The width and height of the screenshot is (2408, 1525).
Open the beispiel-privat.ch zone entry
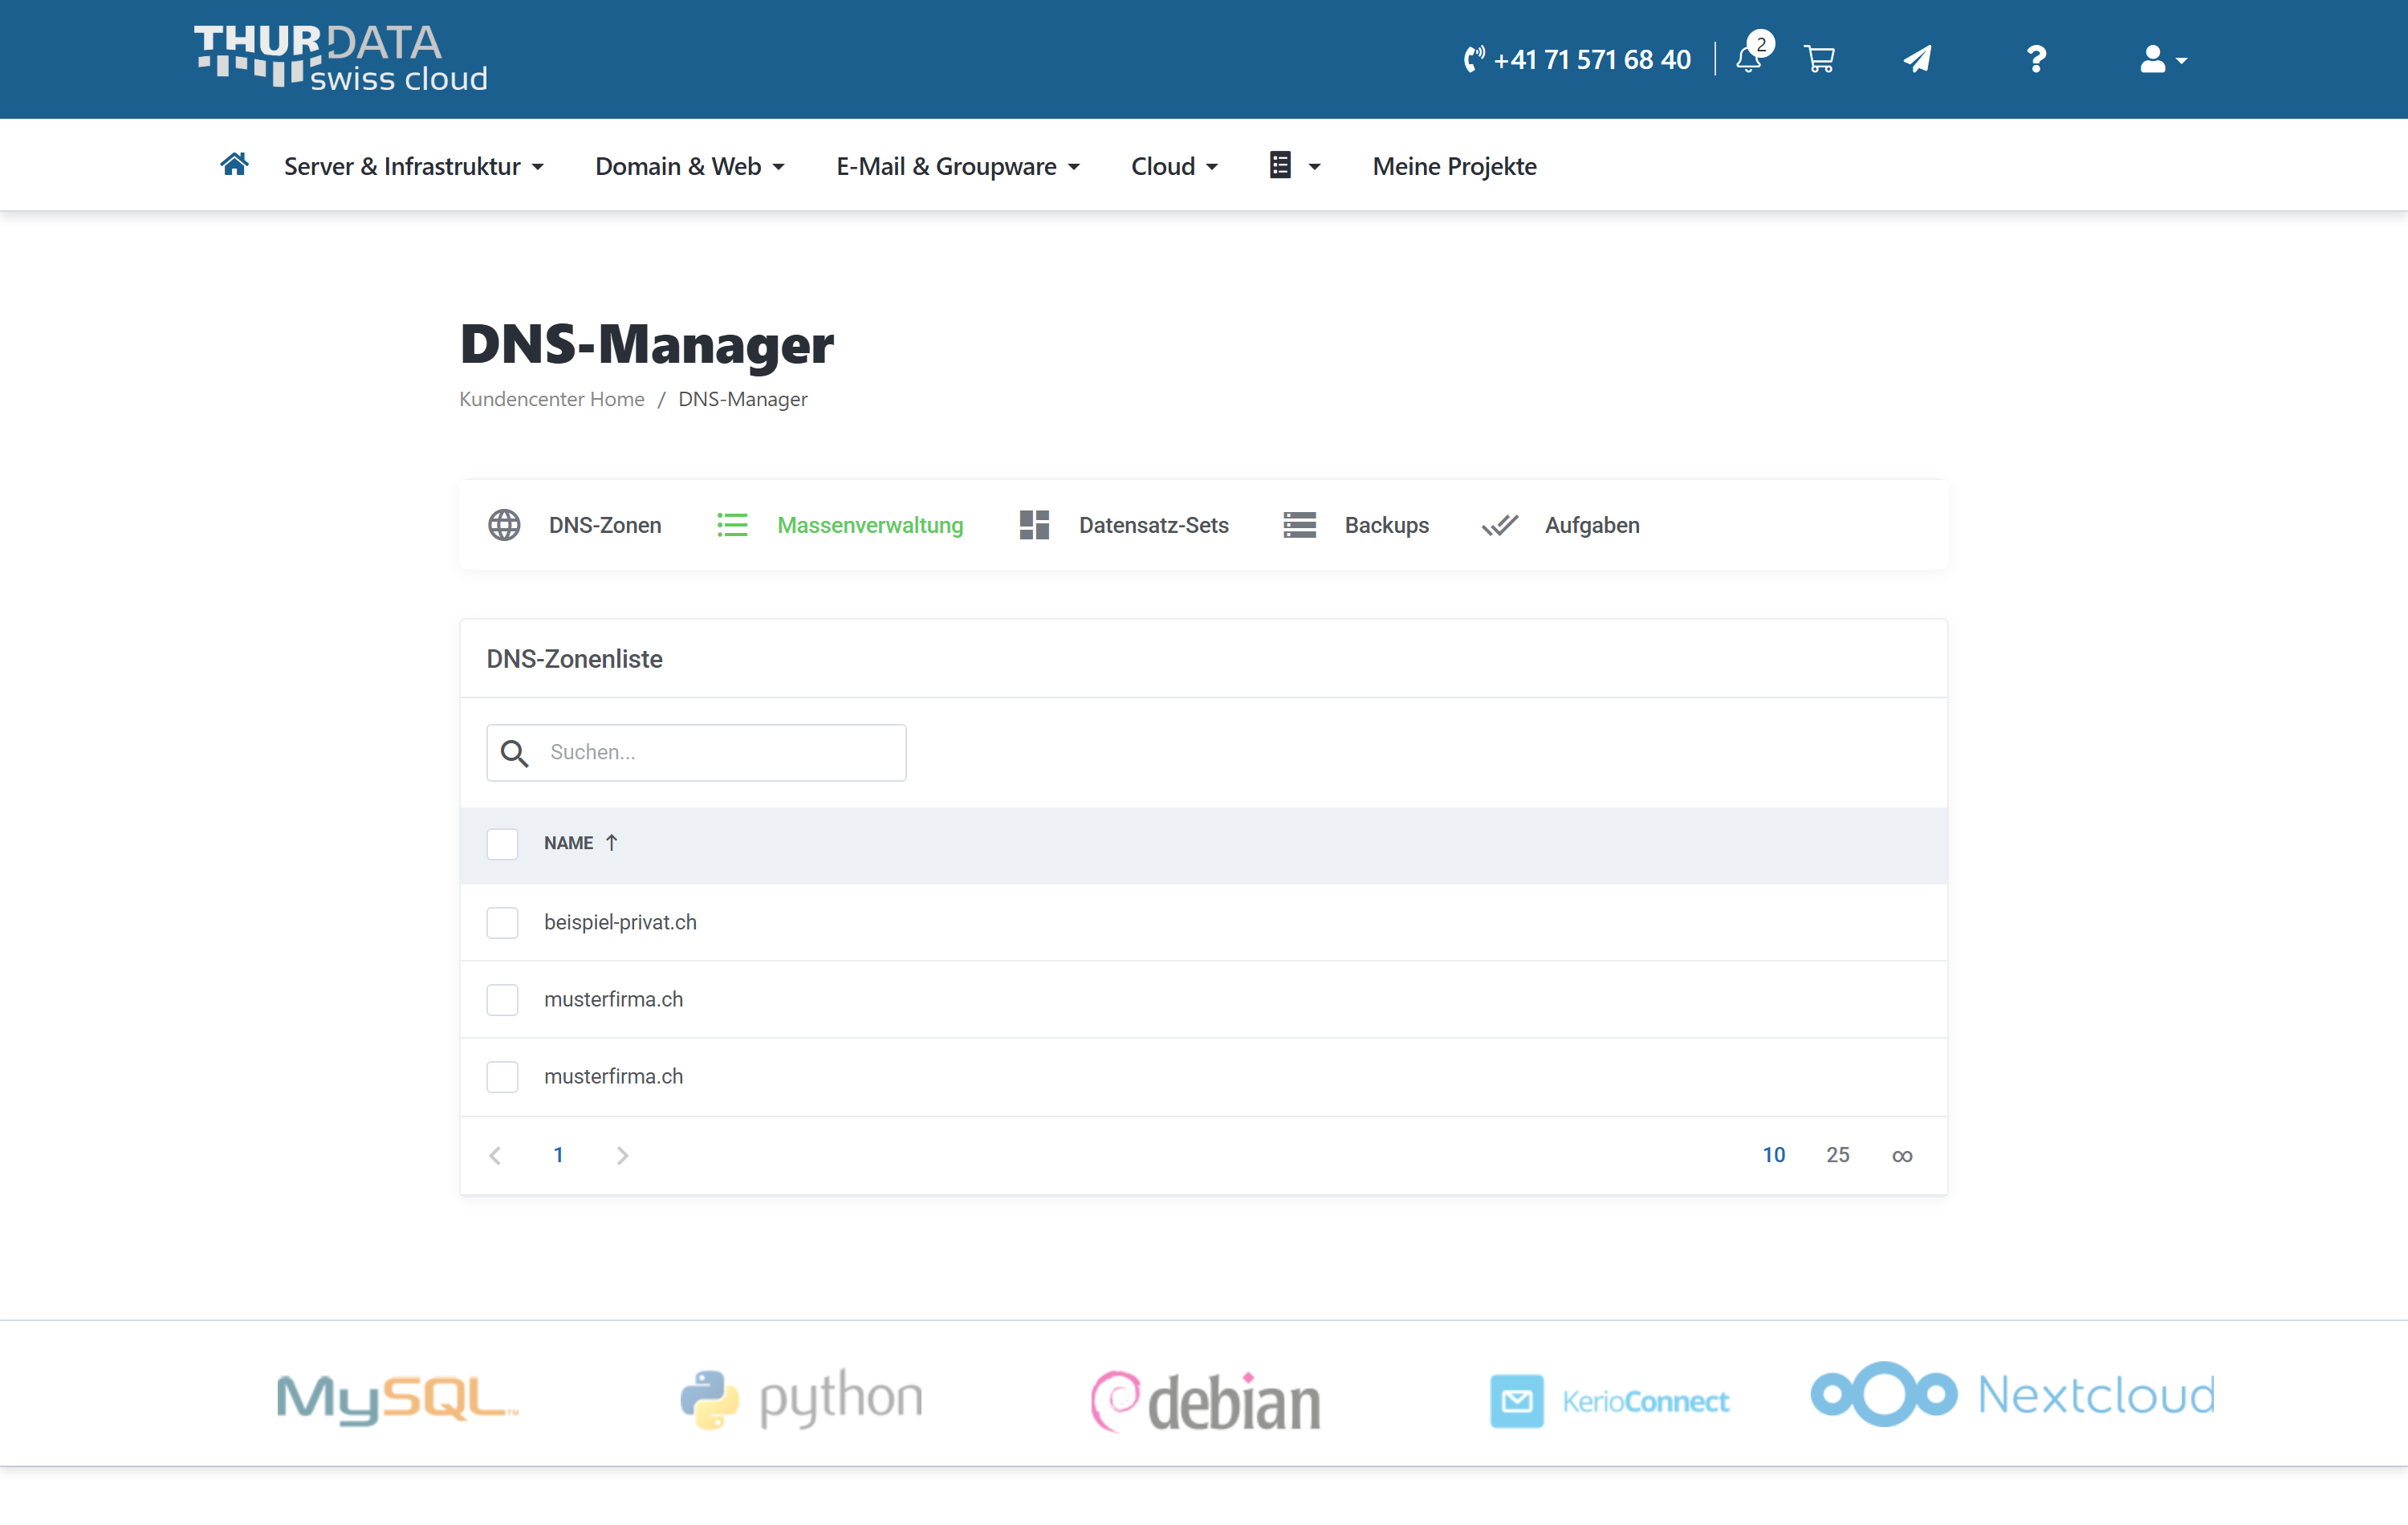(x=620, y=922)
